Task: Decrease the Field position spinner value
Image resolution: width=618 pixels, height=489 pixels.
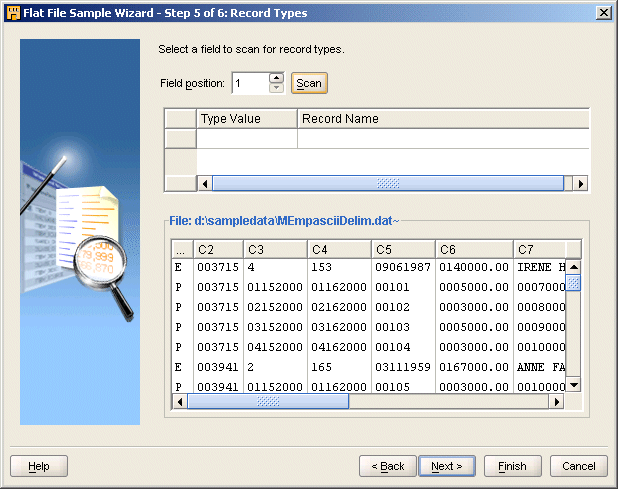Action: [x=277, y=88]
